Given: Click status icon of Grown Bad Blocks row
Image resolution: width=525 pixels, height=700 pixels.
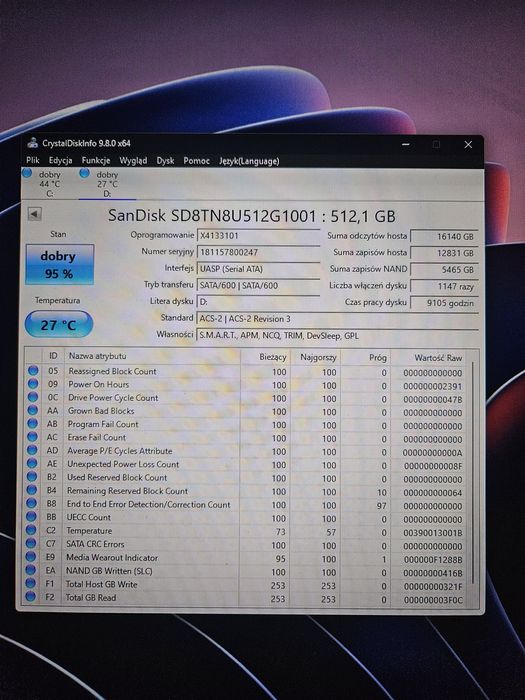Looking at the screenshot, I should pos(33,410).
